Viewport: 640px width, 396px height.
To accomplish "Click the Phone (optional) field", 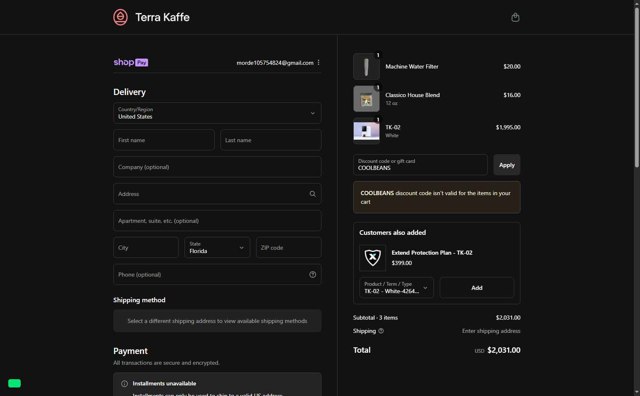I will [x=217, y=275].
